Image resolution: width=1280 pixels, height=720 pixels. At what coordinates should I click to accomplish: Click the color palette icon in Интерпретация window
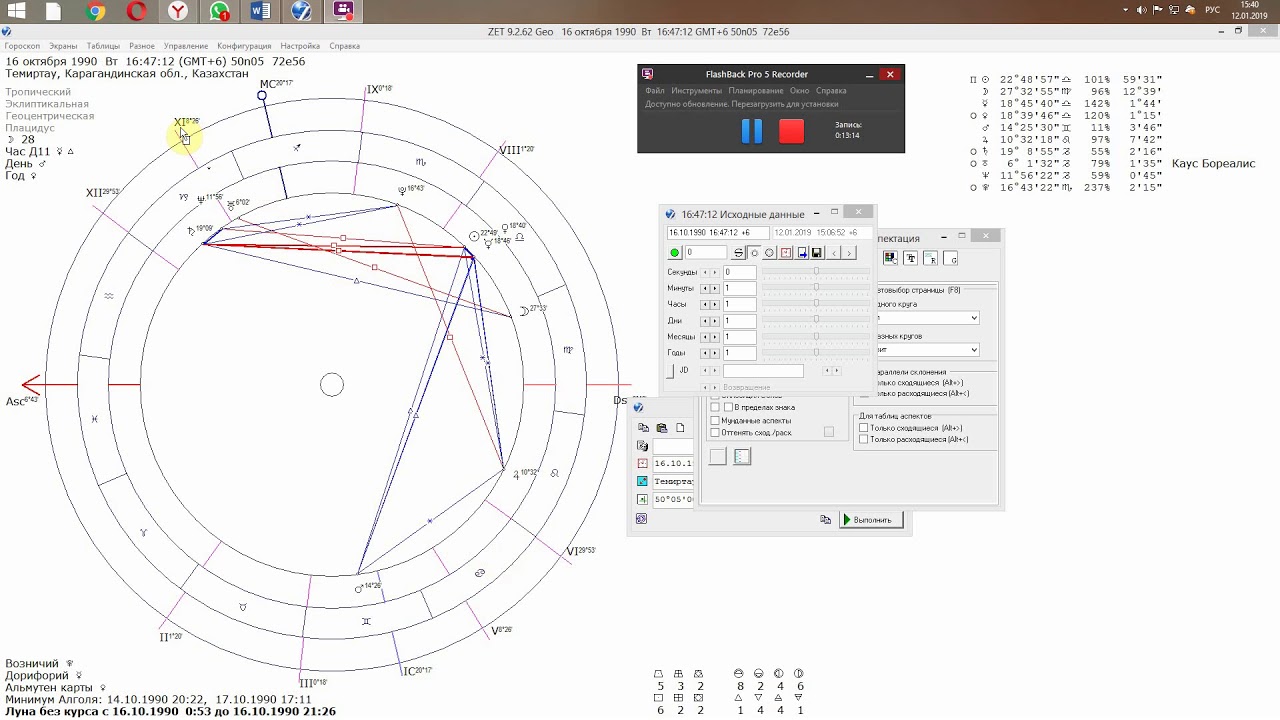point(890,258)
